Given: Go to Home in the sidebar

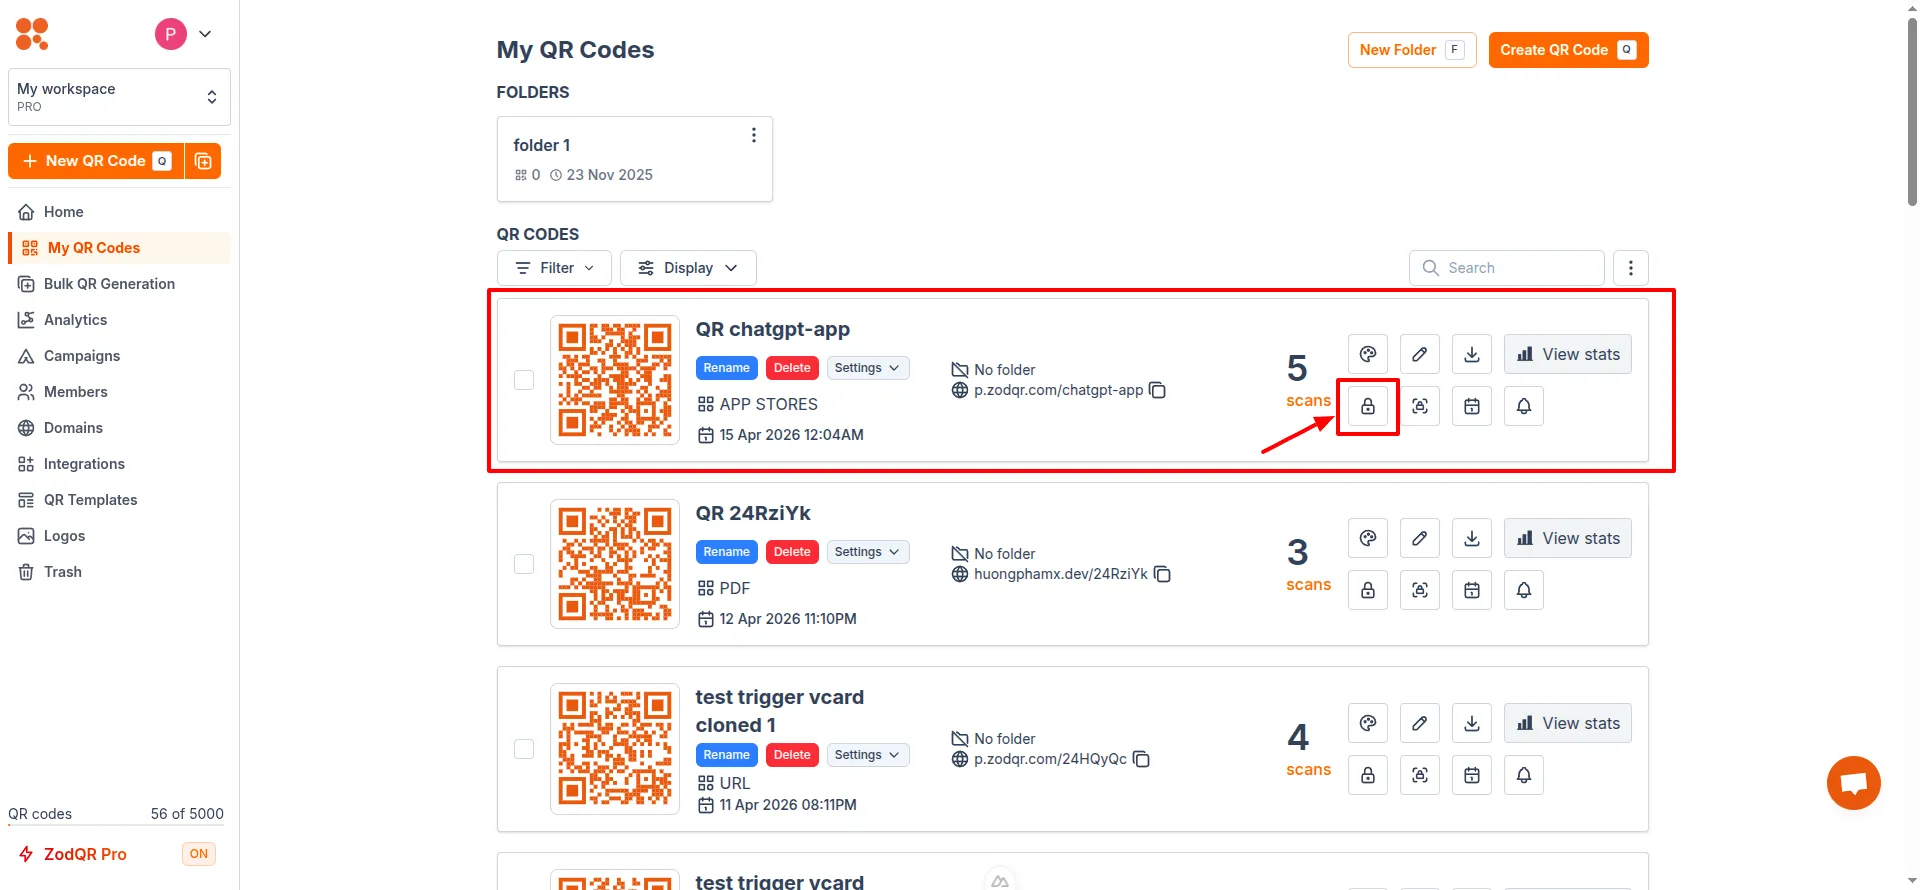Looking at the screenshot, I should 119,212.
